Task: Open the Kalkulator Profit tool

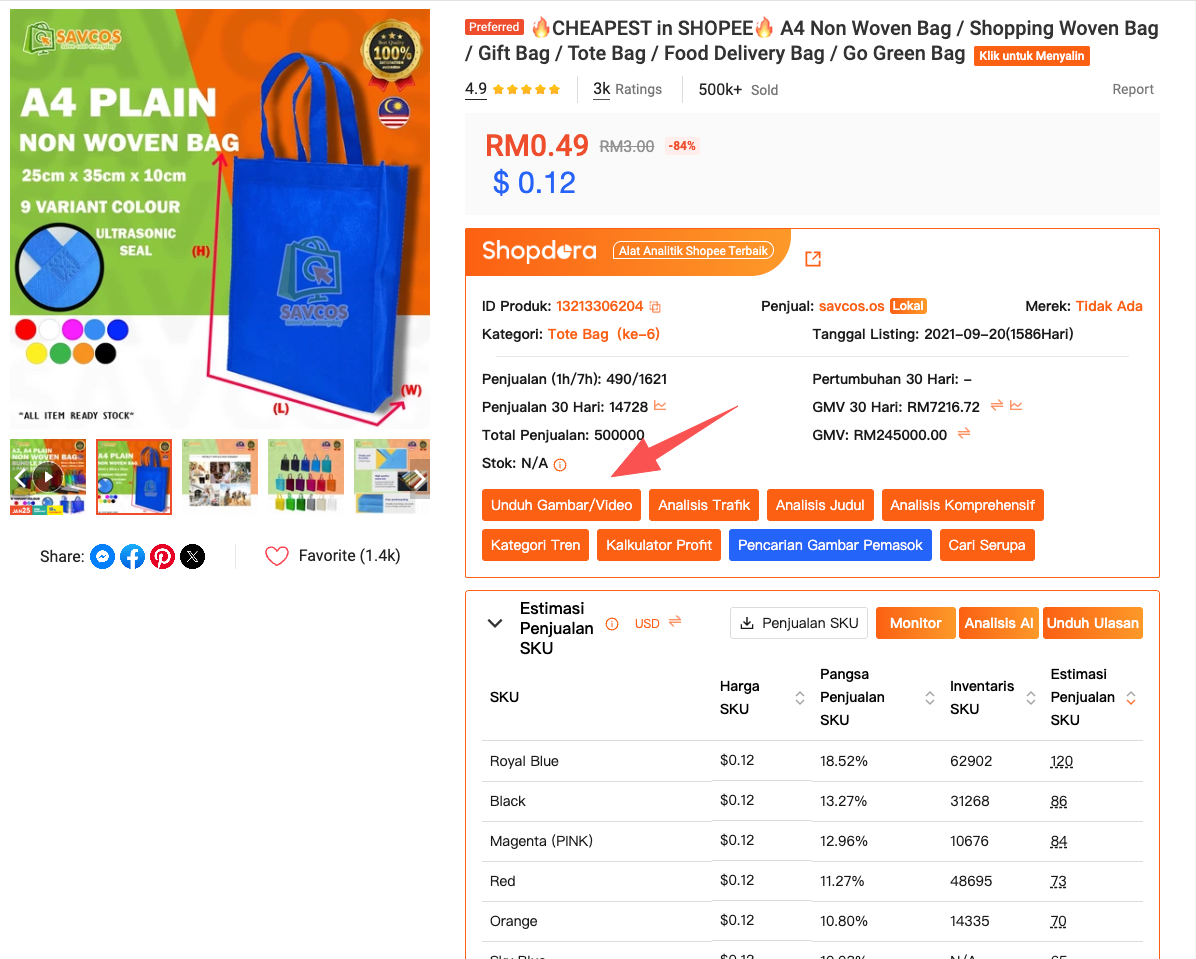Action: (659, 545)
